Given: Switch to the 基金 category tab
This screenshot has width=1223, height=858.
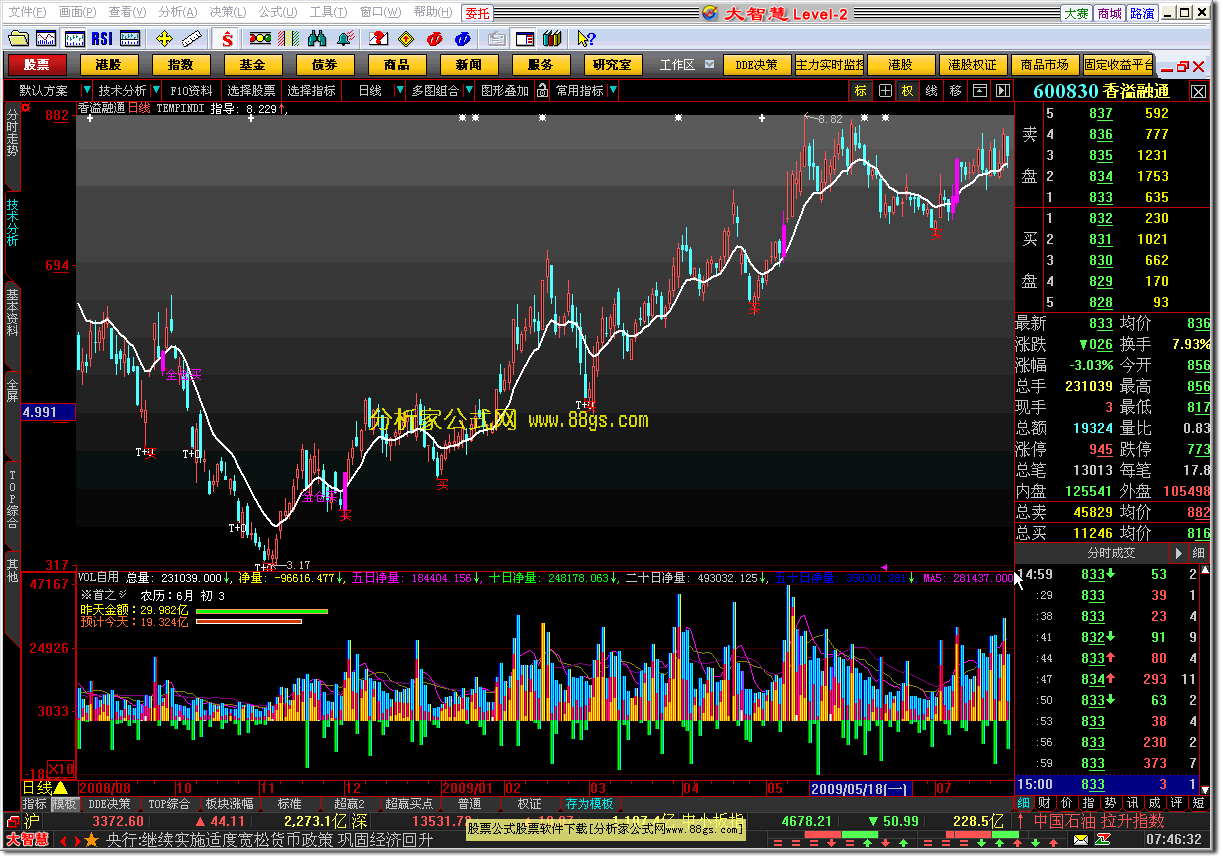Looking at the screenshot, I should tap(253, 64).
